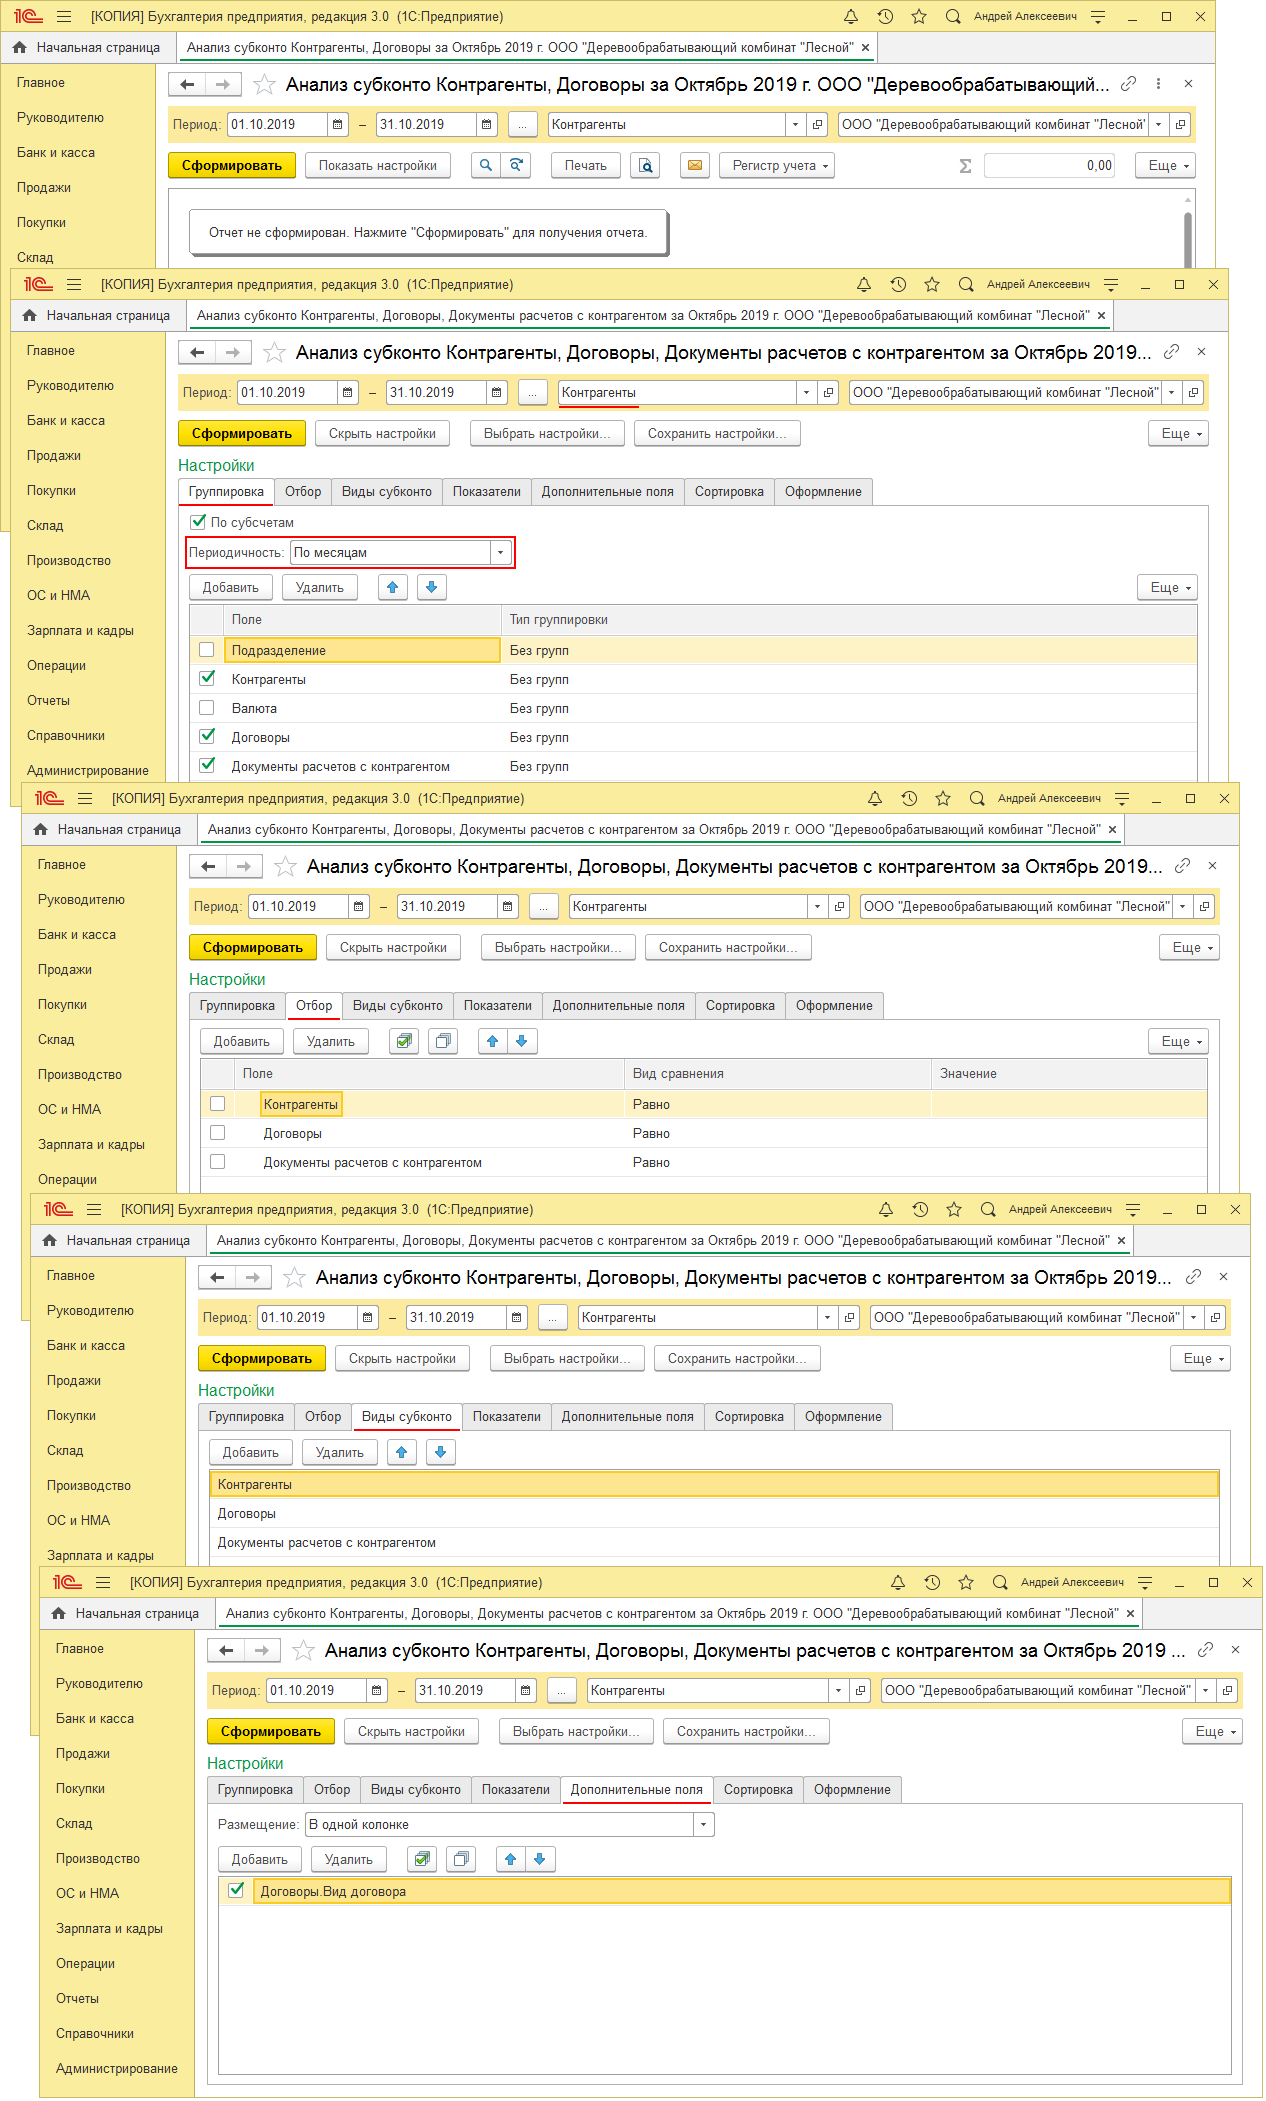Move subconto up in the Виды субконто window
Screen dimensions: 1266x2101
[x=402, y=1453]
